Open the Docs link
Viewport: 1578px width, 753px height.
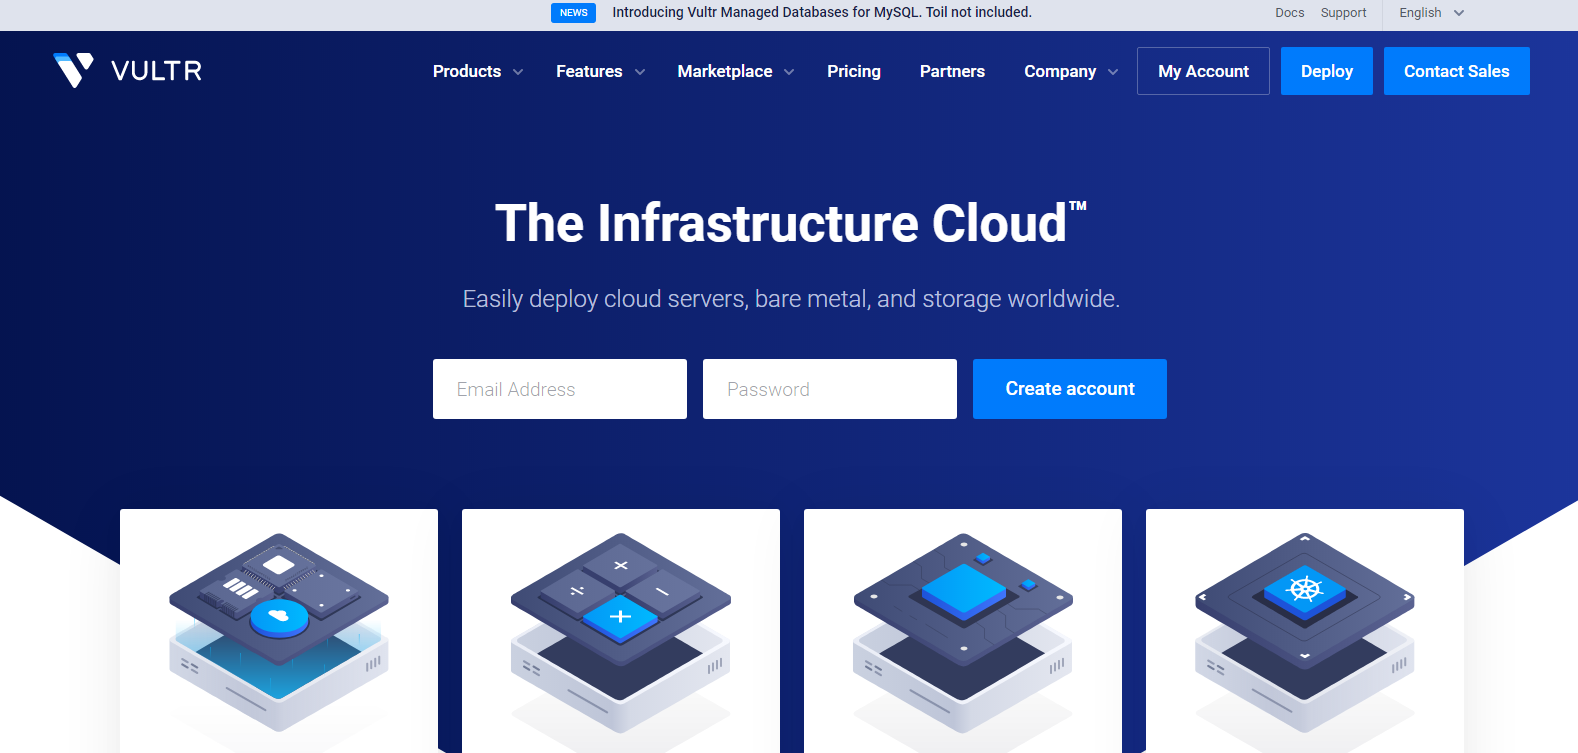point(1290,13)
